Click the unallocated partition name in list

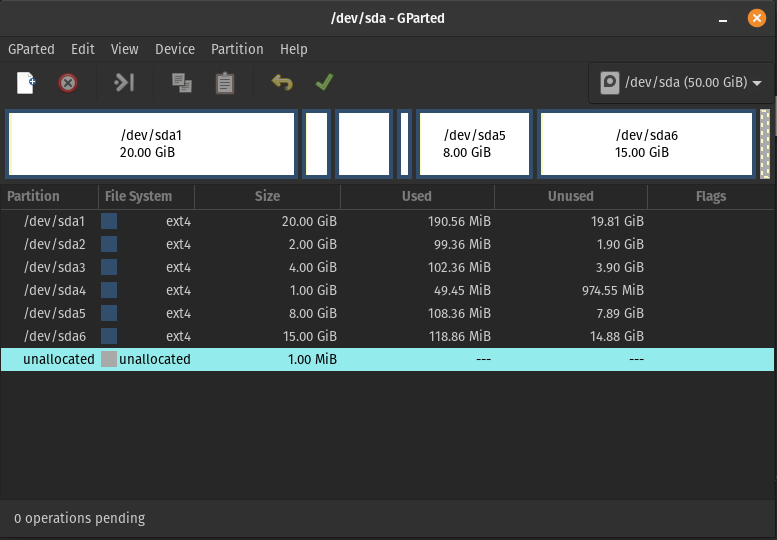58,359
